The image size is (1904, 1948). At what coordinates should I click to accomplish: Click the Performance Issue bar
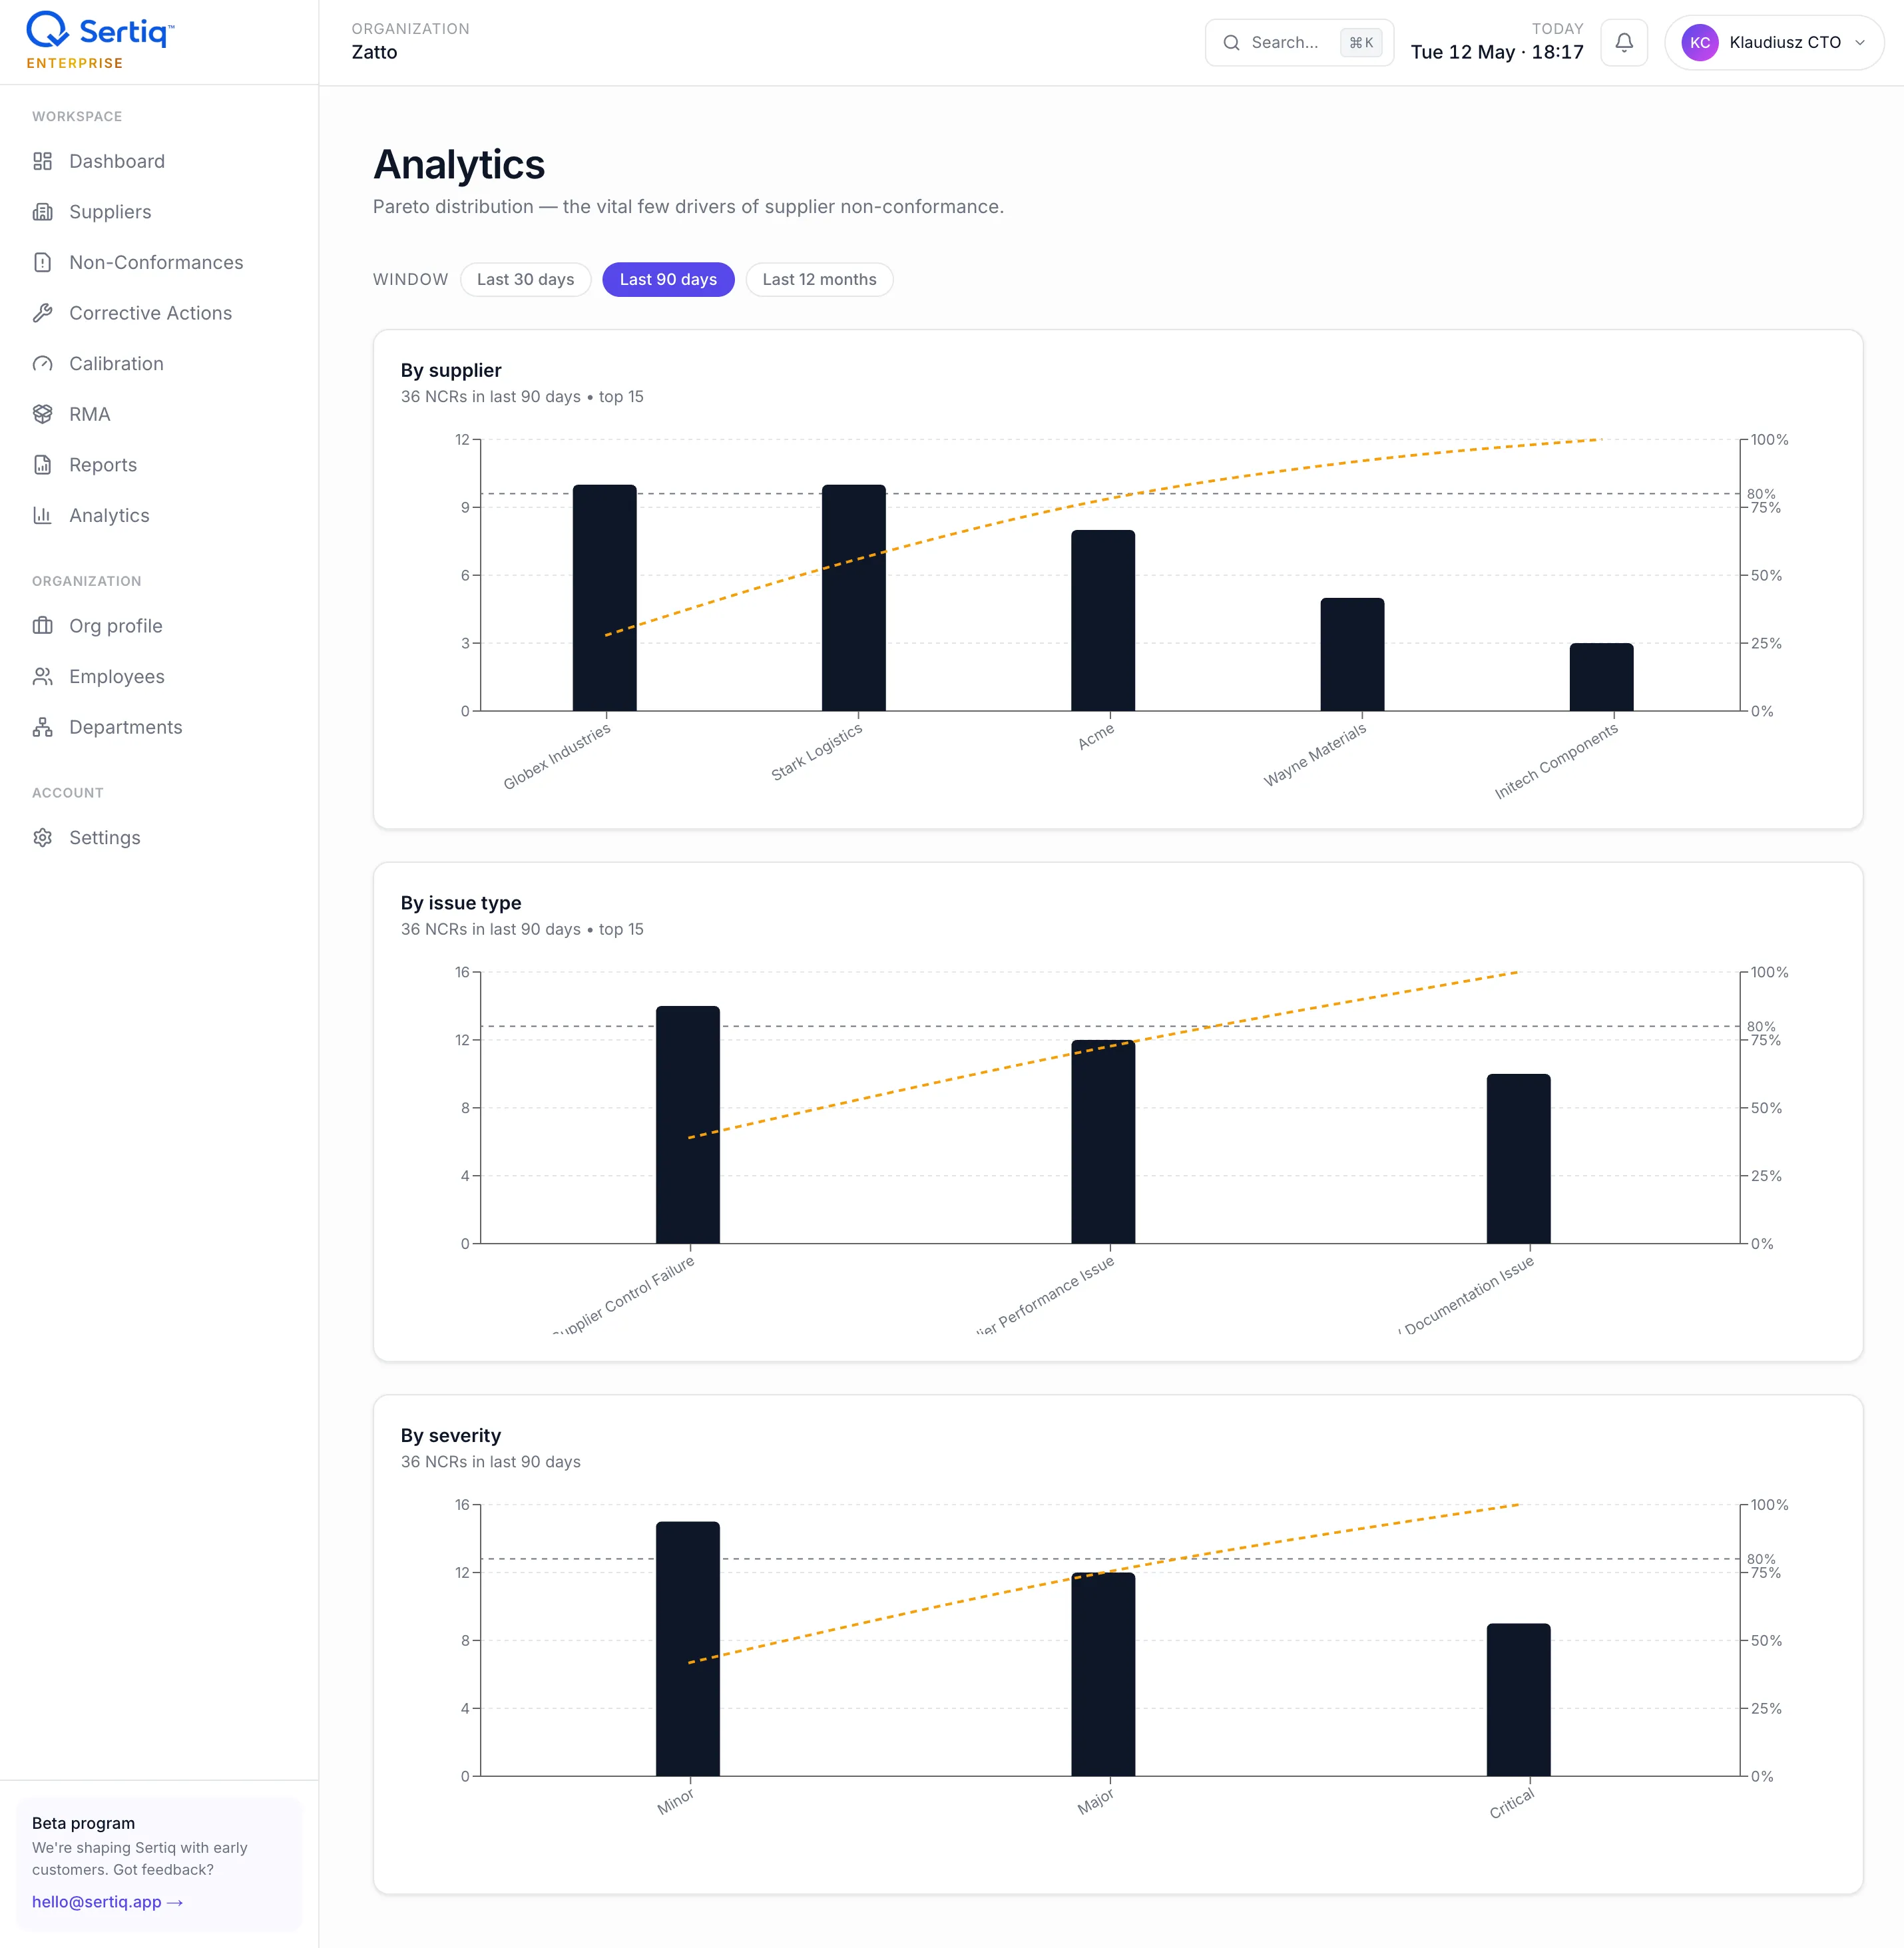[1103, 1142]
